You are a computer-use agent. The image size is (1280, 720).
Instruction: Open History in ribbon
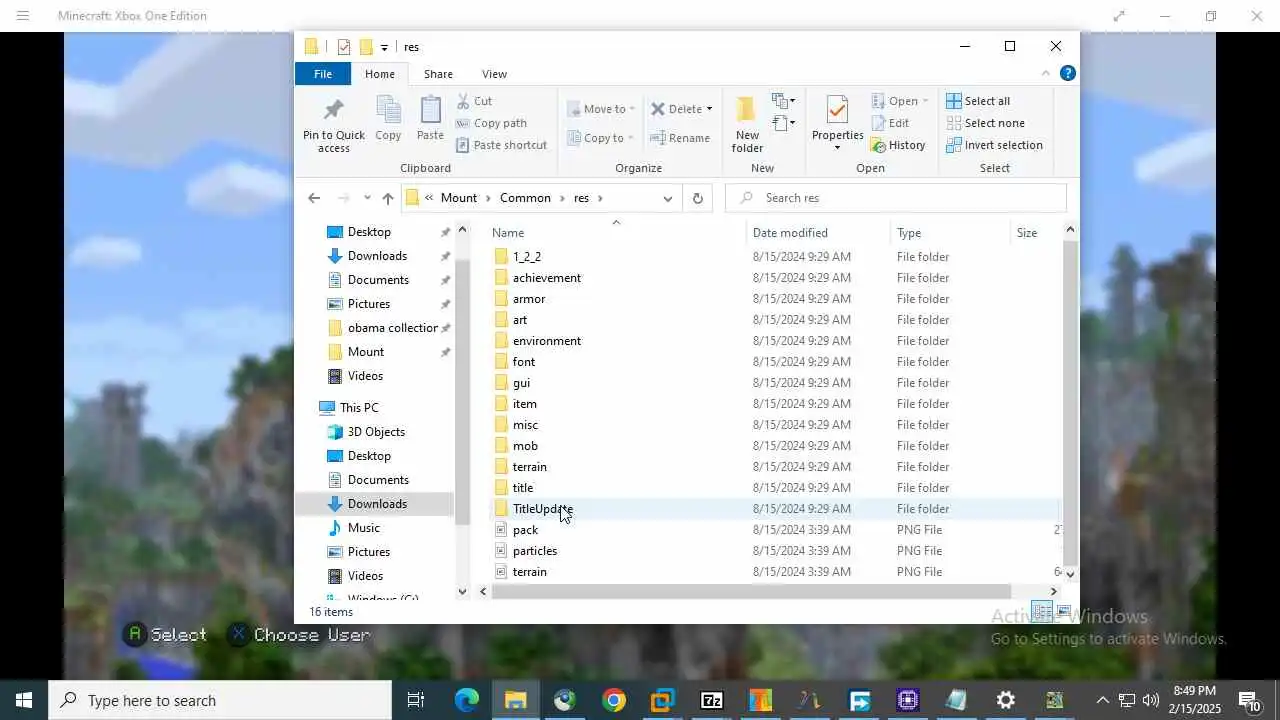pyautogui.click(x=898, y=145)
